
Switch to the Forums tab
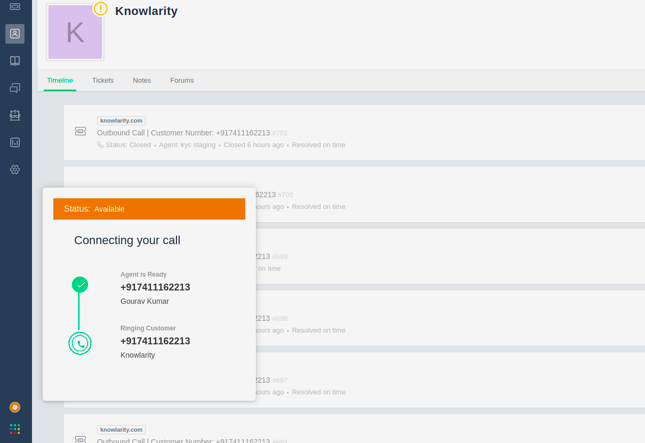coord(182,80)
